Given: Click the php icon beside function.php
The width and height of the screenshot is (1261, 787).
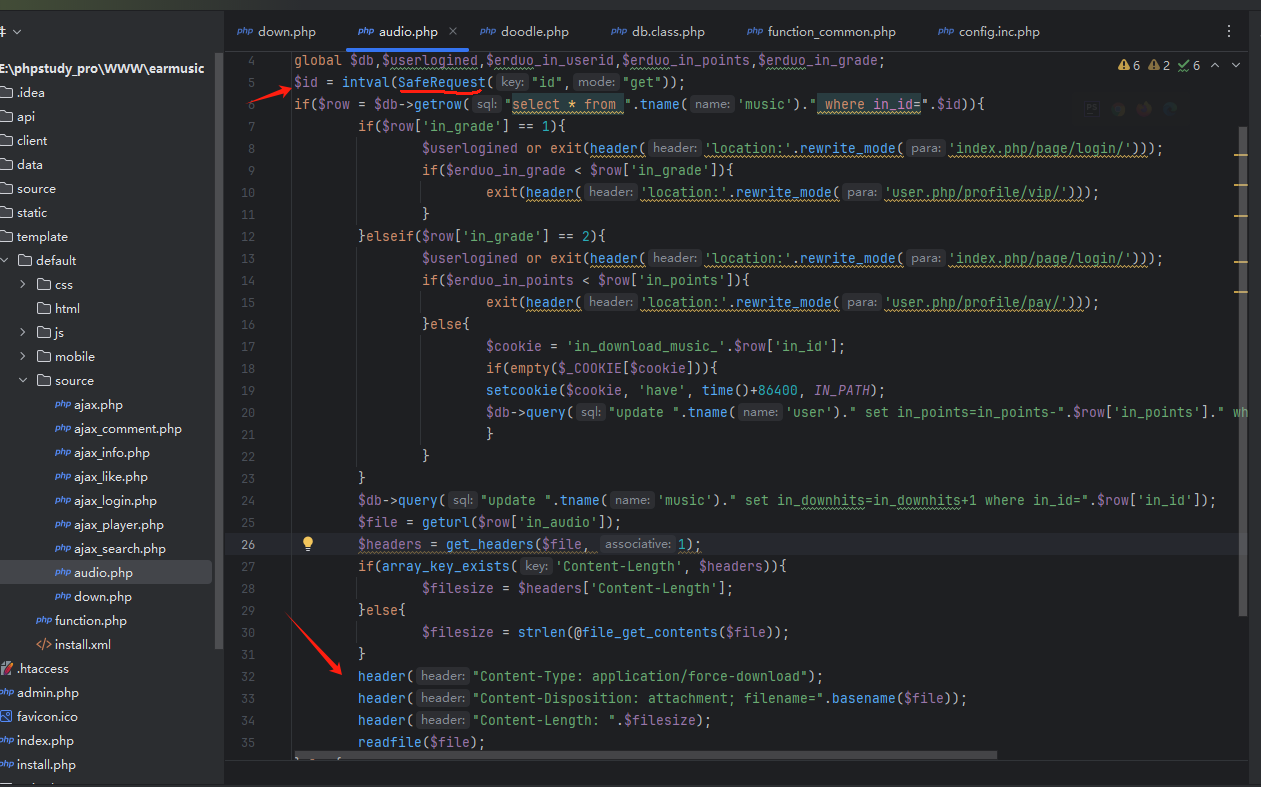Looking at the screenshot, I should [x=44, y=620].
